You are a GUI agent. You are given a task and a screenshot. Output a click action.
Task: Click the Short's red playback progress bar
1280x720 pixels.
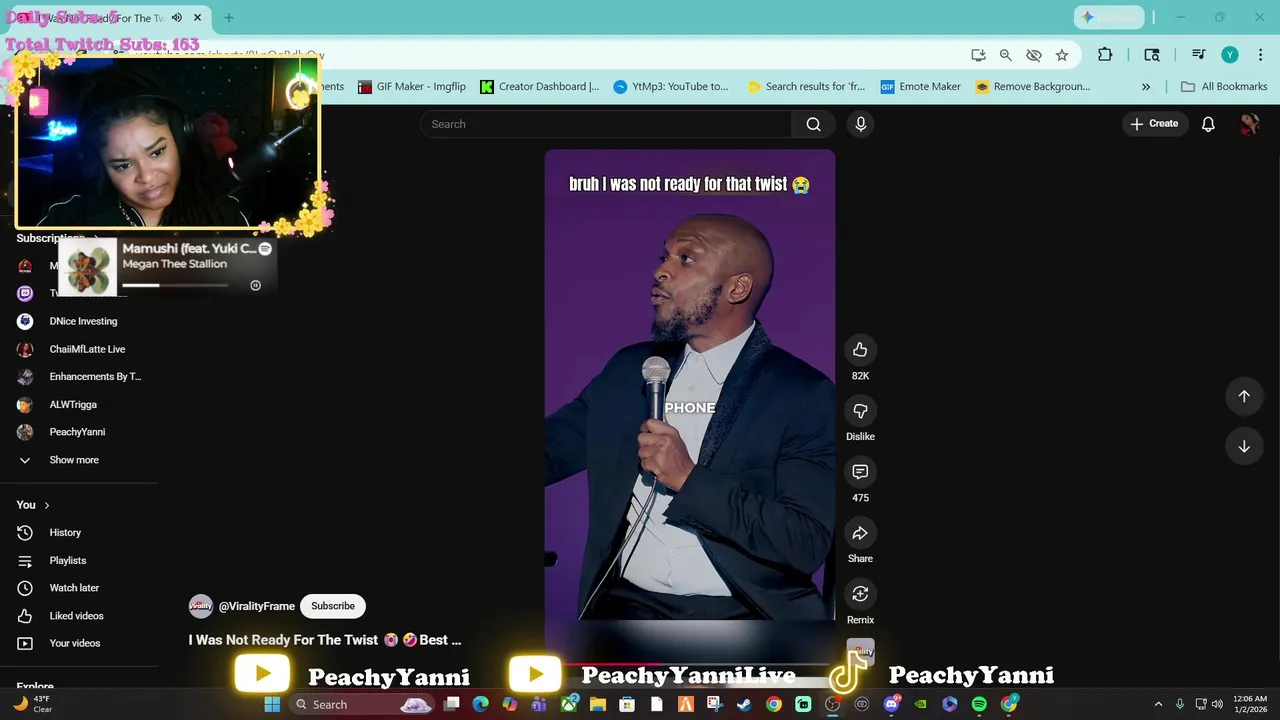pos(690,664)
